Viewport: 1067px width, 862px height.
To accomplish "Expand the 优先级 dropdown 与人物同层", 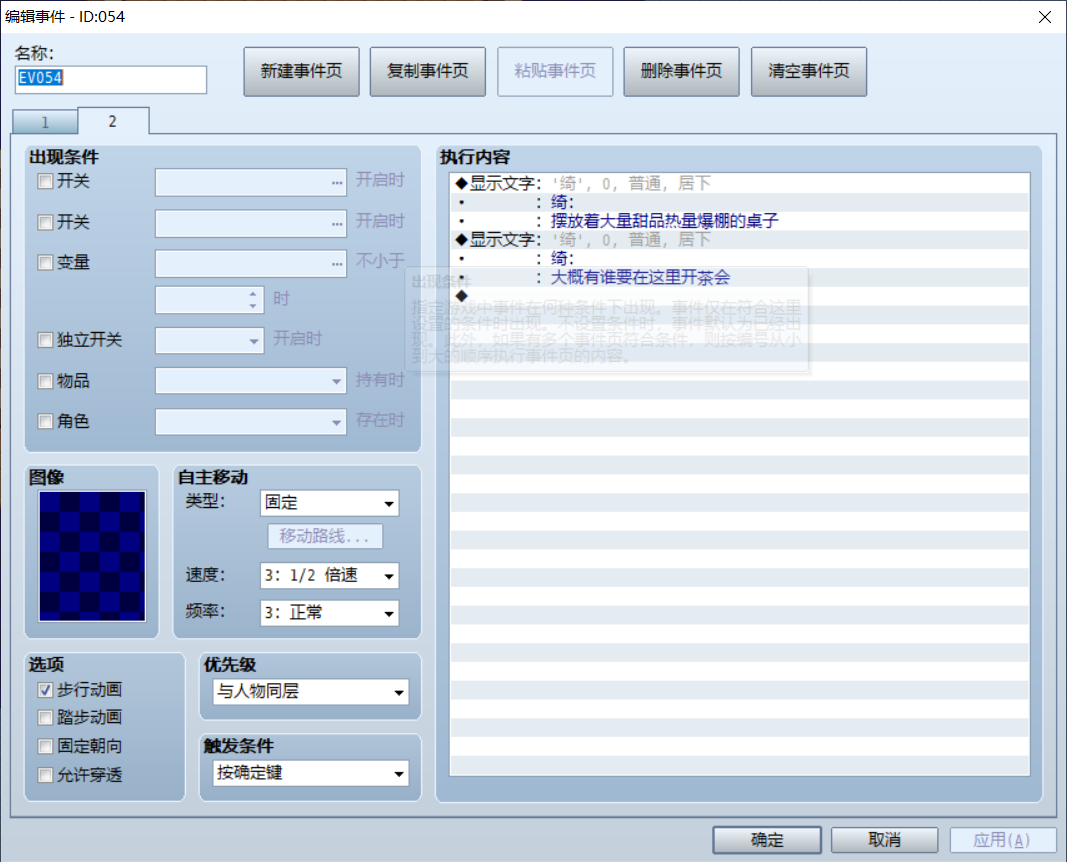I will (310, 692).
